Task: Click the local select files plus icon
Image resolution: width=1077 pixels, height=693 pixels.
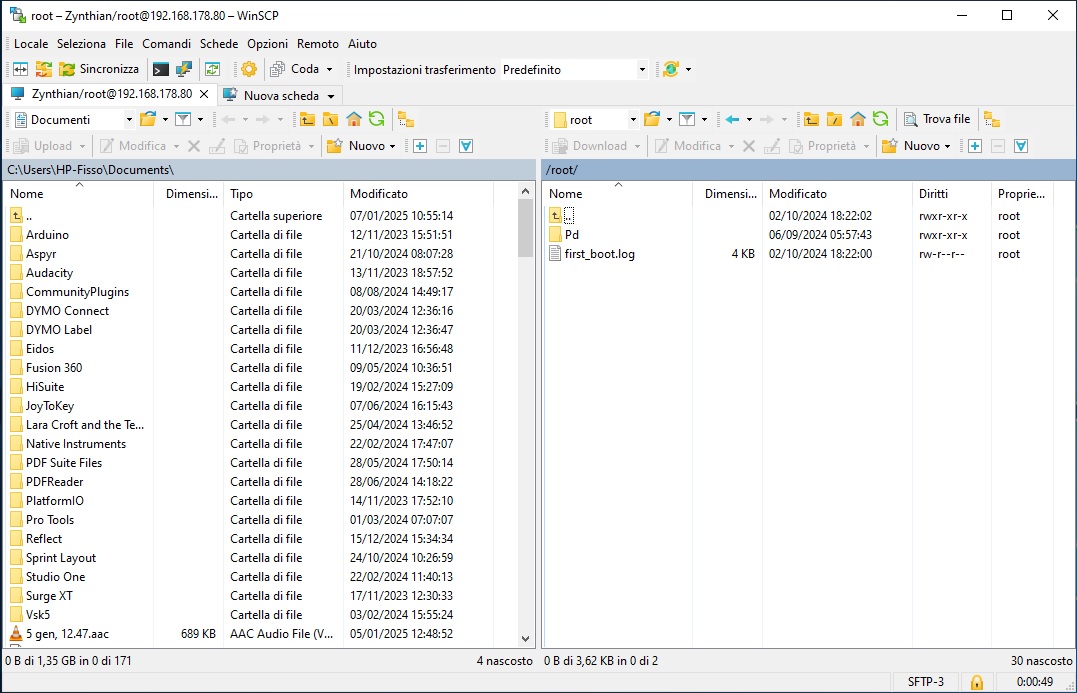Action: coord(420,146)
